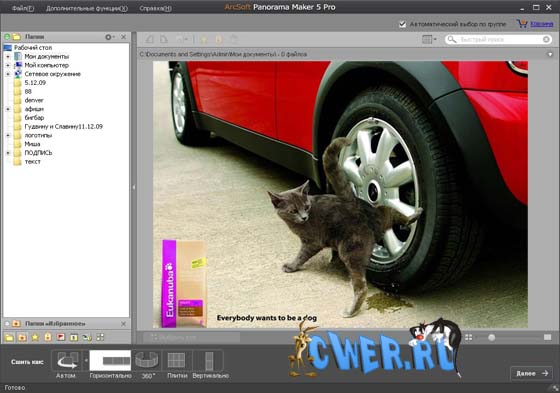Viewport: 560px width, 393px height.
Task: Select the denver folder in tree
Action: pyautogui.click(x=34, y=100)
